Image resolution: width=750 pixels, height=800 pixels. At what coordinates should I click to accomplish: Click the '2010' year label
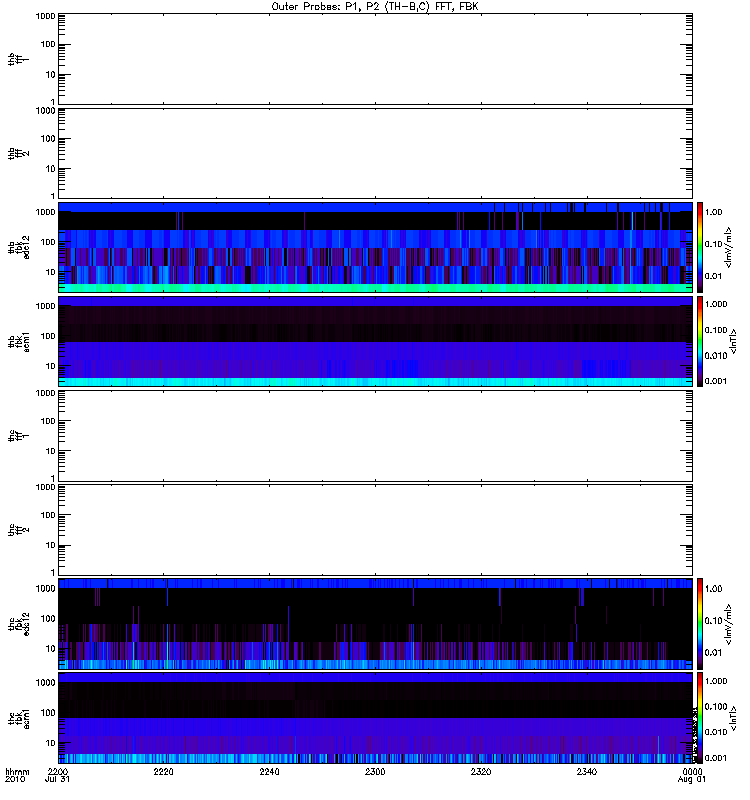[15, 780]
